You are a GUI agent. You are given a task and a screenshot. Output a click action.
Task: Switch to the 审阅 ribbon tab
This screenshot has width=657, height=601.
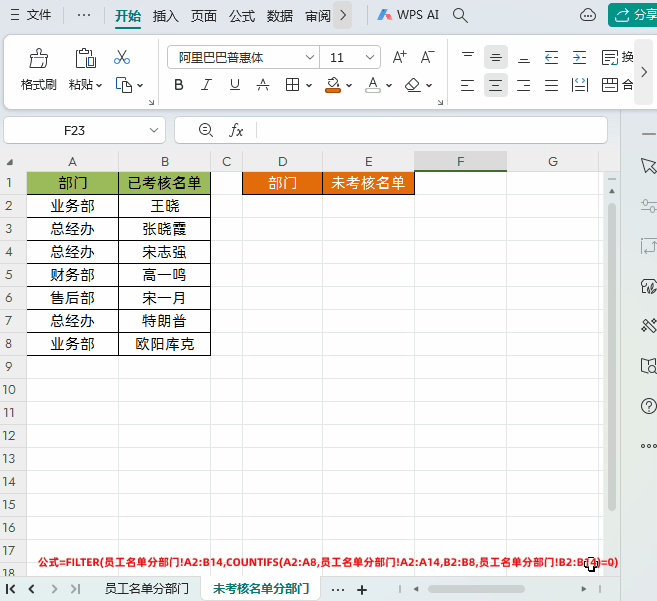318,16
